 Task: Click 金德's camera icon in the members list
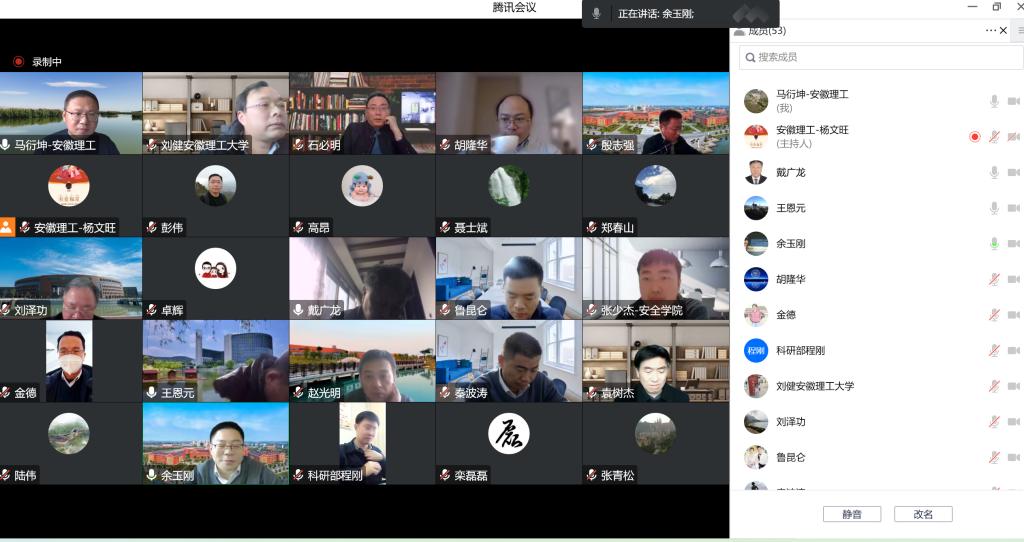pos(1014,315)
